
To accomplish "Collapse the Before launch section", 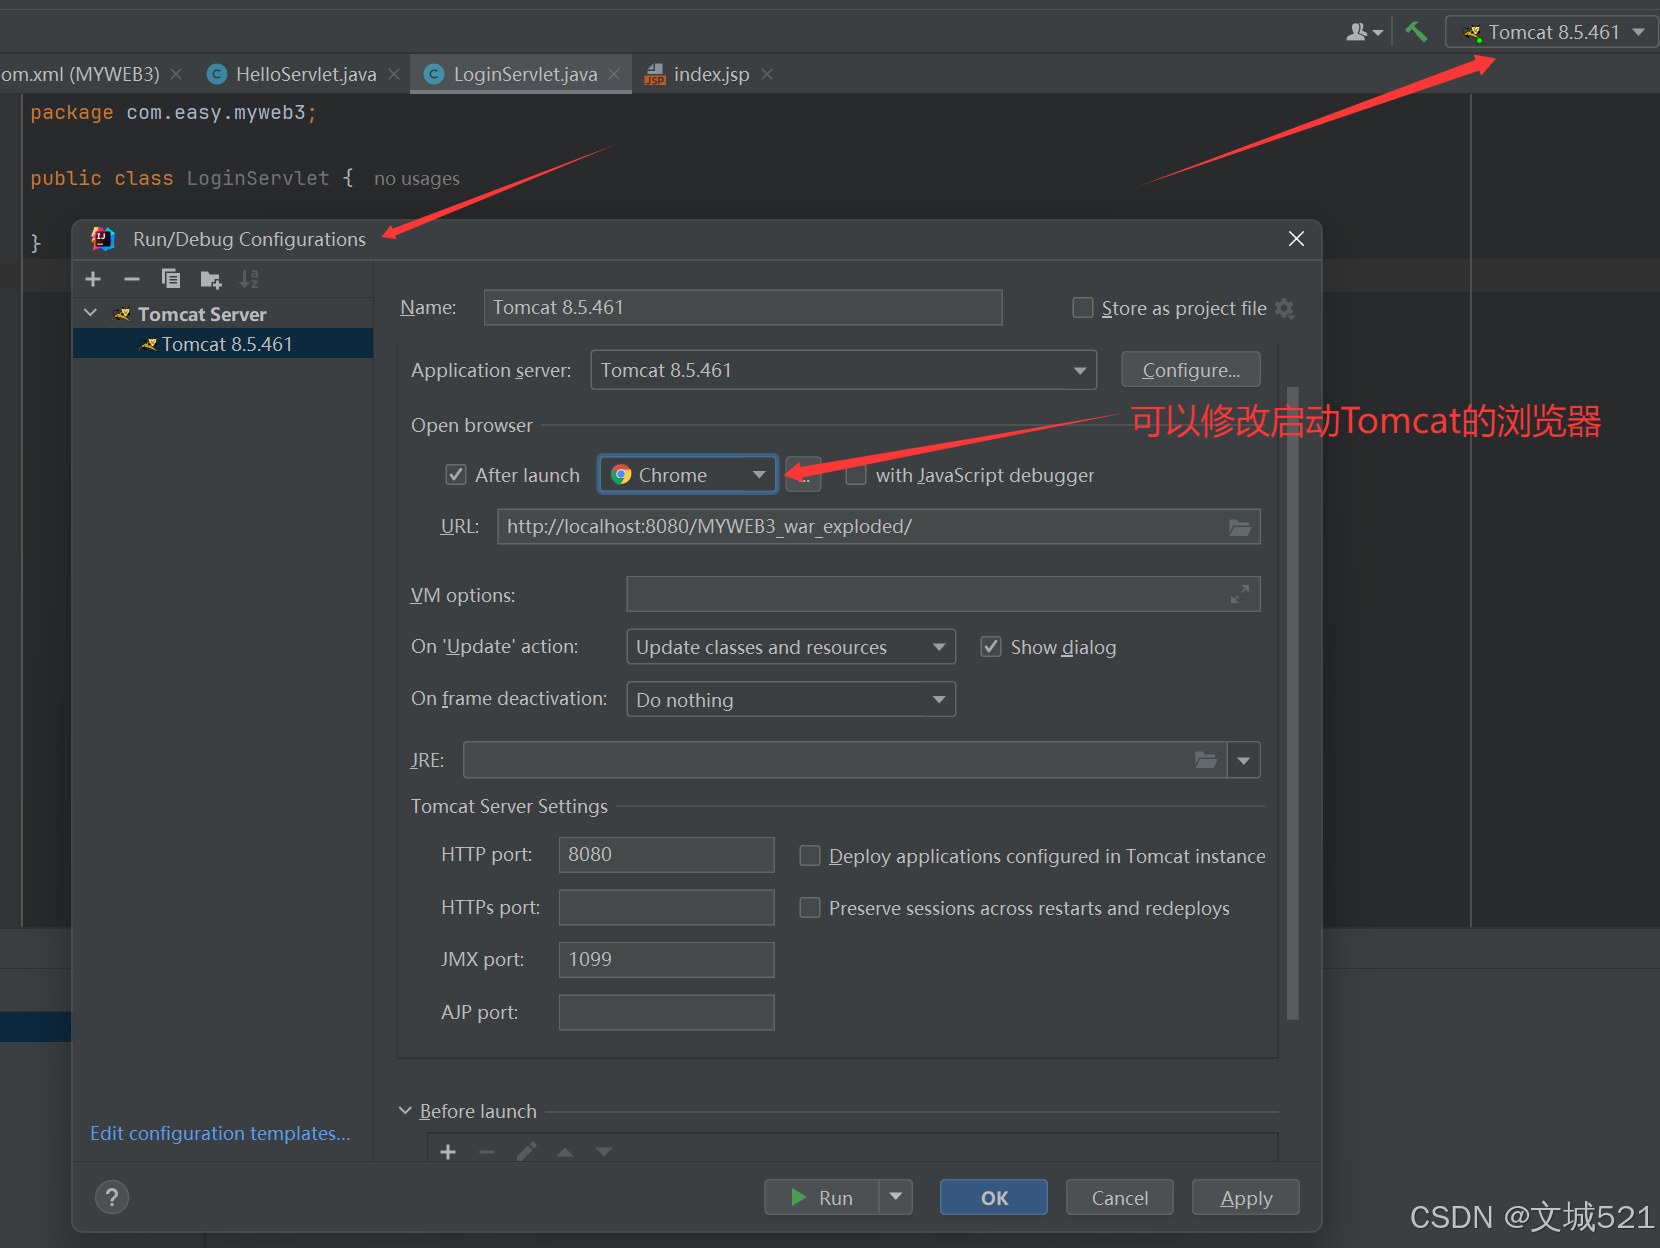I will (405, 1111).
